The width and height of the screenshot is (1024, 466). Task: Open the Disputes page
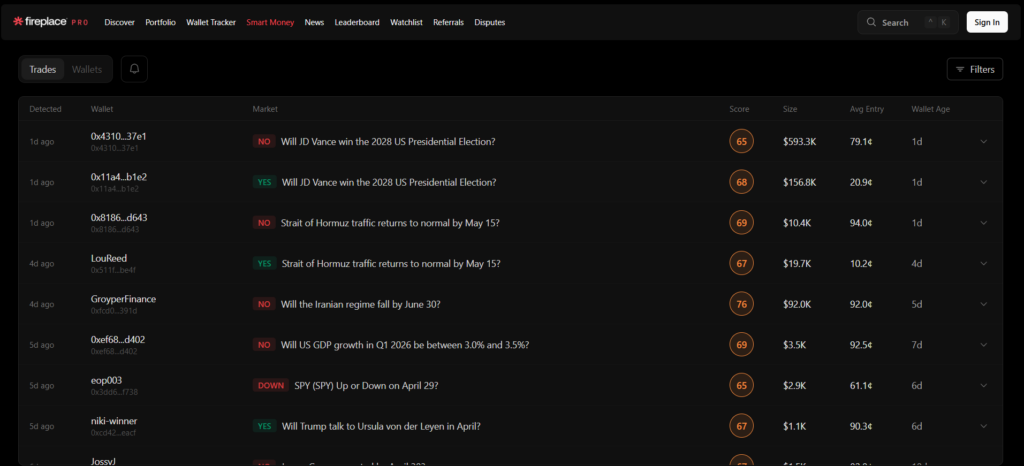[x=490, y=22]
